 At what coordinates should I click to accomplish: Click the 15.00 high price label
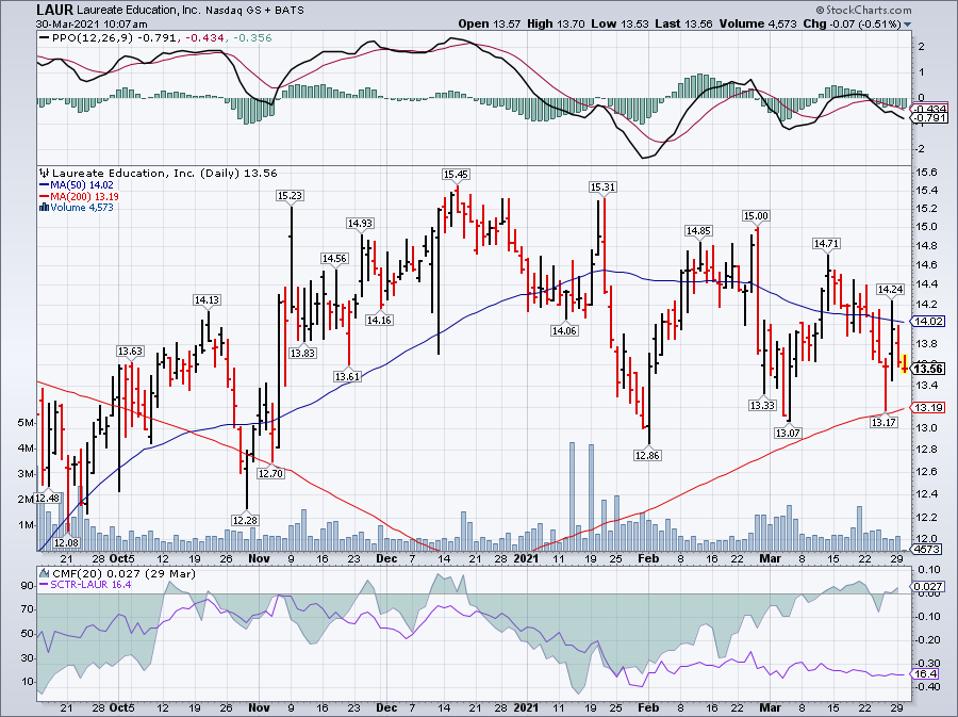pos(756,216)
